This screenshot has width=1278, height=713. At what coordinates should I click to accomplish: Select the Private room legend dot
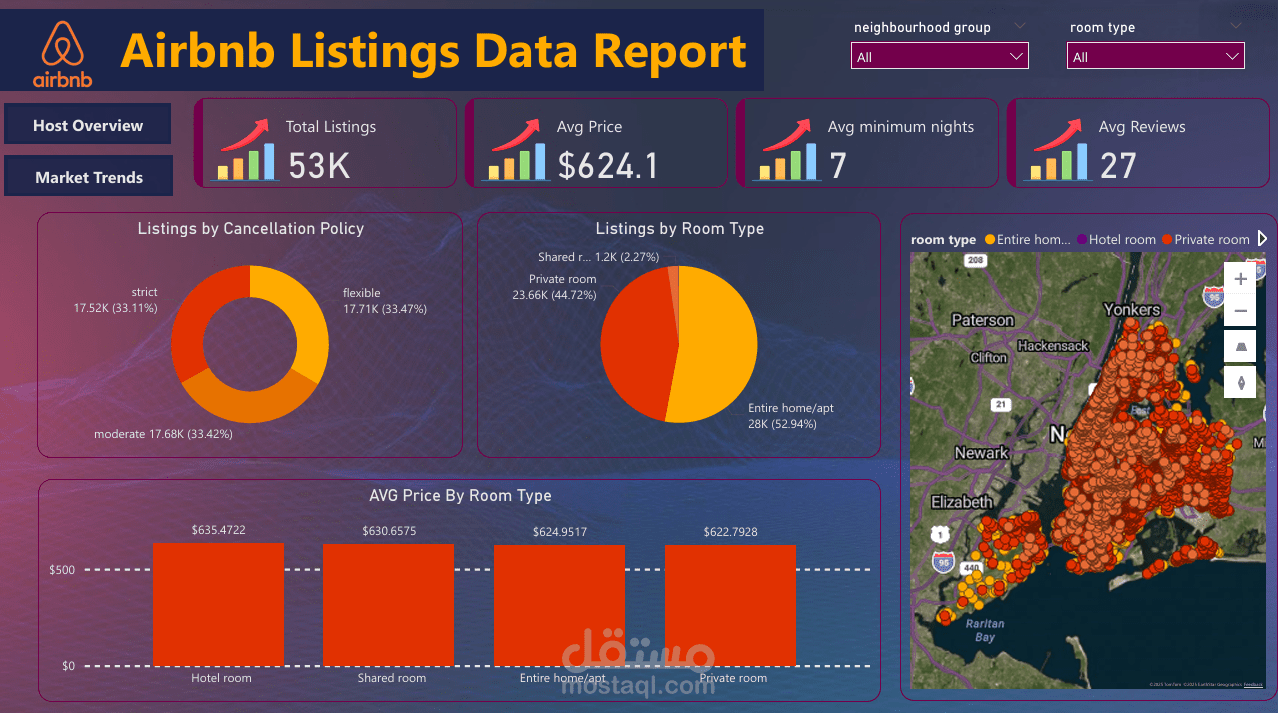coord(1167,240)
